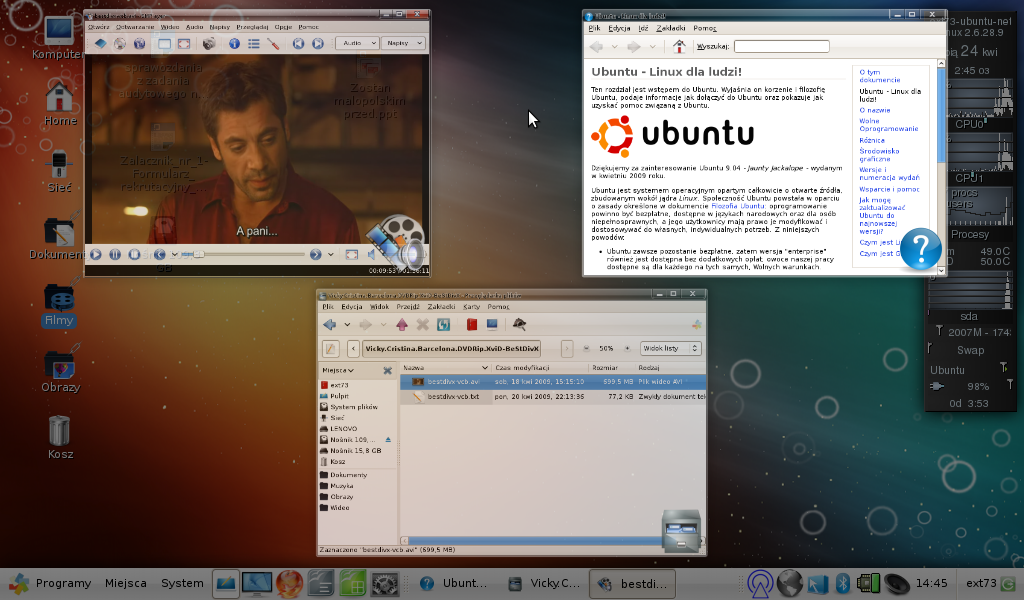Open the Karty menu in file manager

point(472,307)
